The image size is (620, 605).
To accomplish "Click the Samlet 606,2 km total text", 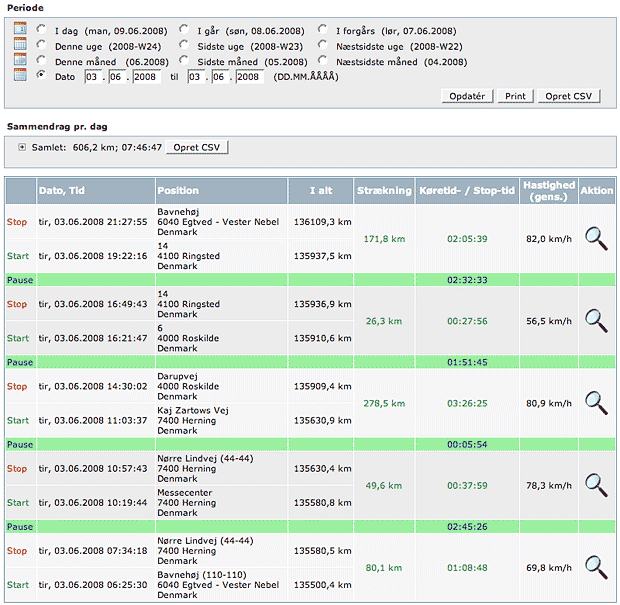I will click(97, 147).
